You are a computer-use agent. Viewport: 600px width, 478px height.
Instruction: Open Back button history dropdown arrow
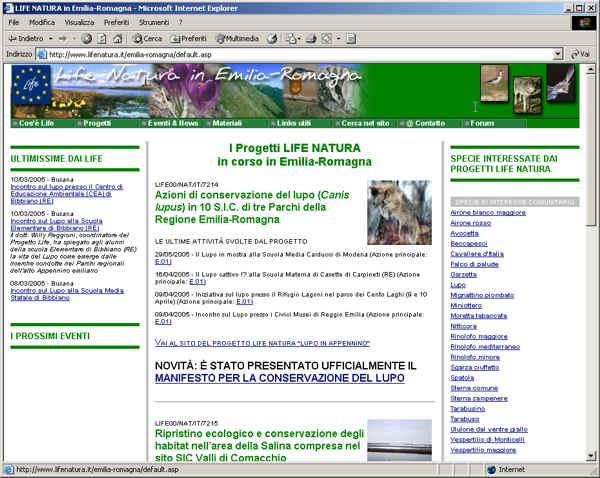pyautogui.click(x=51, y=39)
